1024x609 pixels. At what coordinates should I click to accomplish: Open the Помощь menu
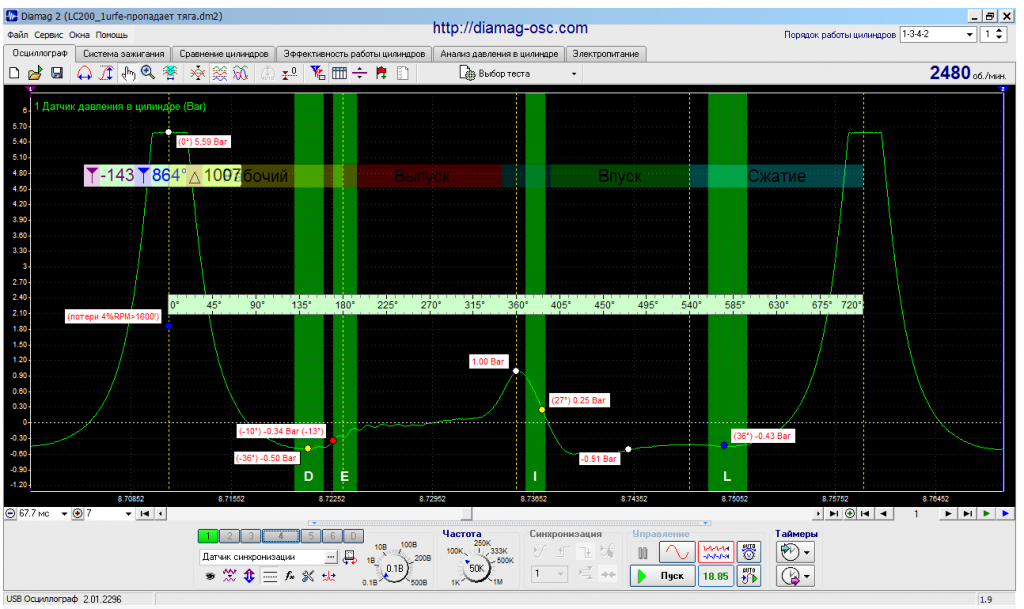pos(112,35)
